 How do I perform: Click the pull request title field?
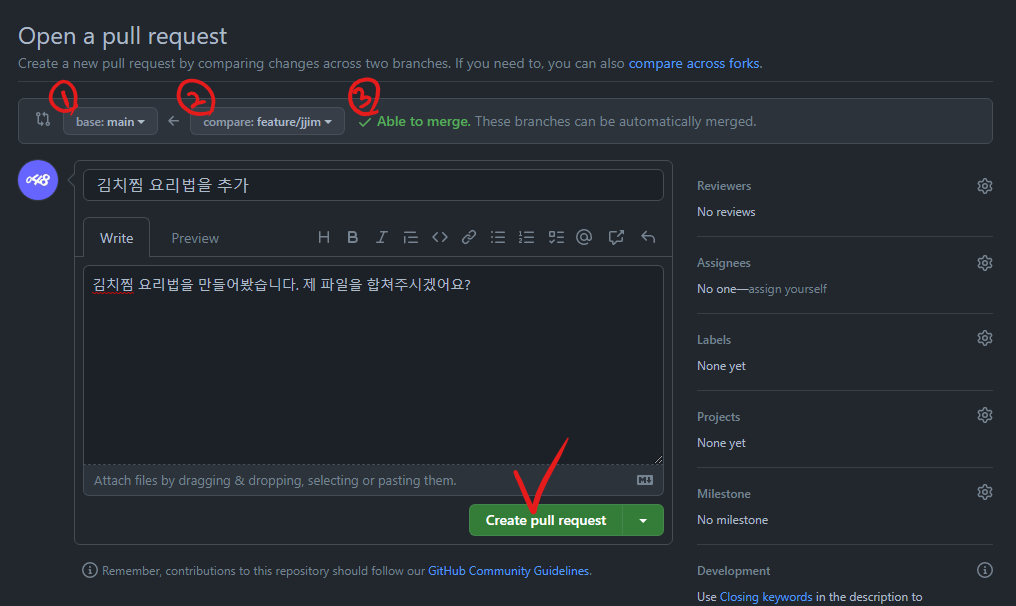coord(373,185)
